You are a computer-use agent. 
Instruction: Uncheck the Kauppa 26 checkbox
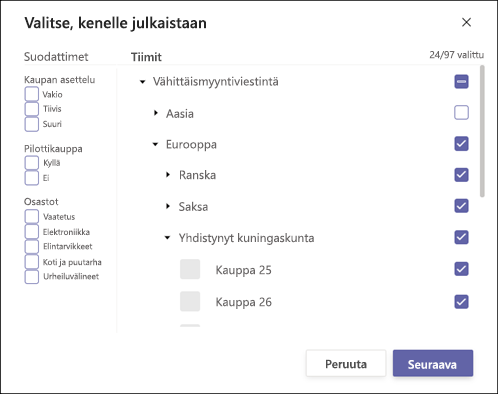(461, 302)
